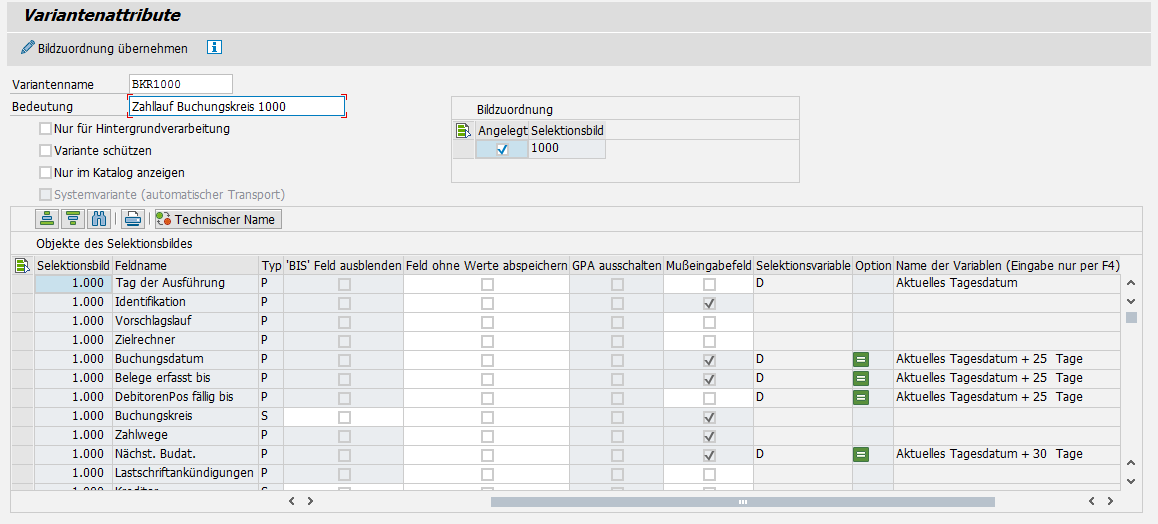Click the sort descending toolbar icon
Screen dimensions: 1158x524
72,219
